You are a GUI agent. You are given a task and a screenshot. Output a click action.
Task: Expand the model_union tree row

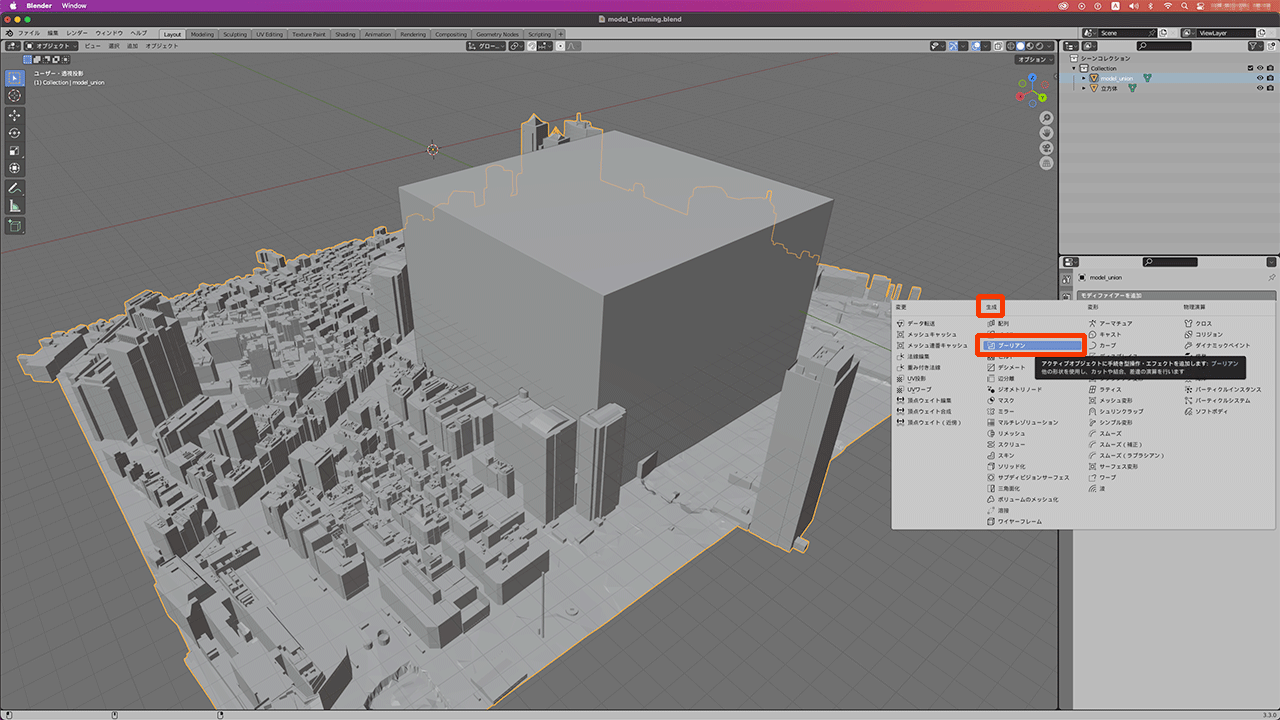point(1083,78)
